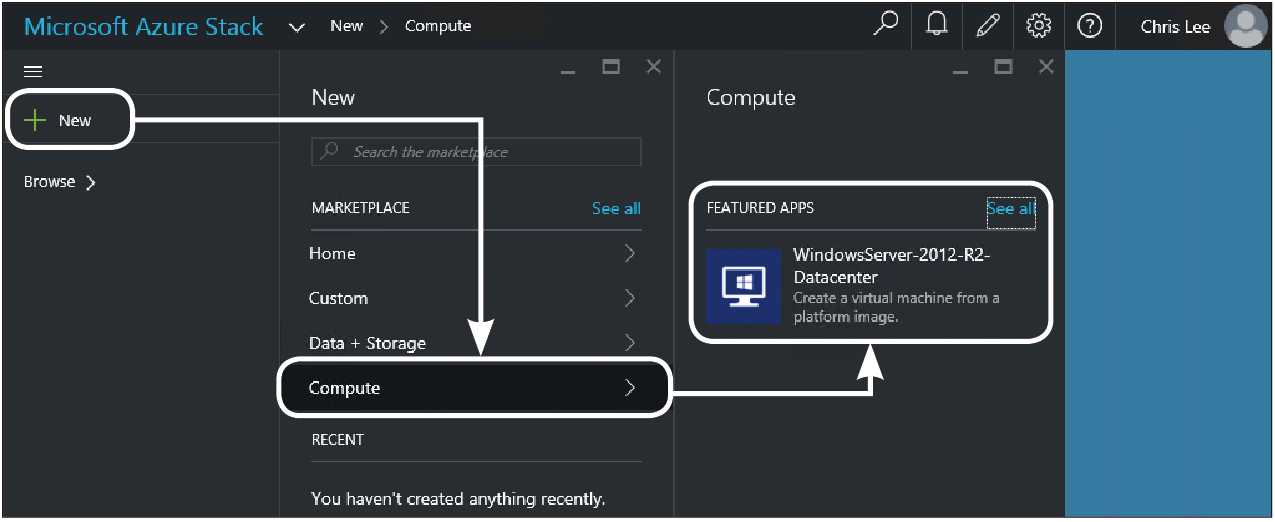Click the 'You haven't created anything recently.' text

point(458,498)
